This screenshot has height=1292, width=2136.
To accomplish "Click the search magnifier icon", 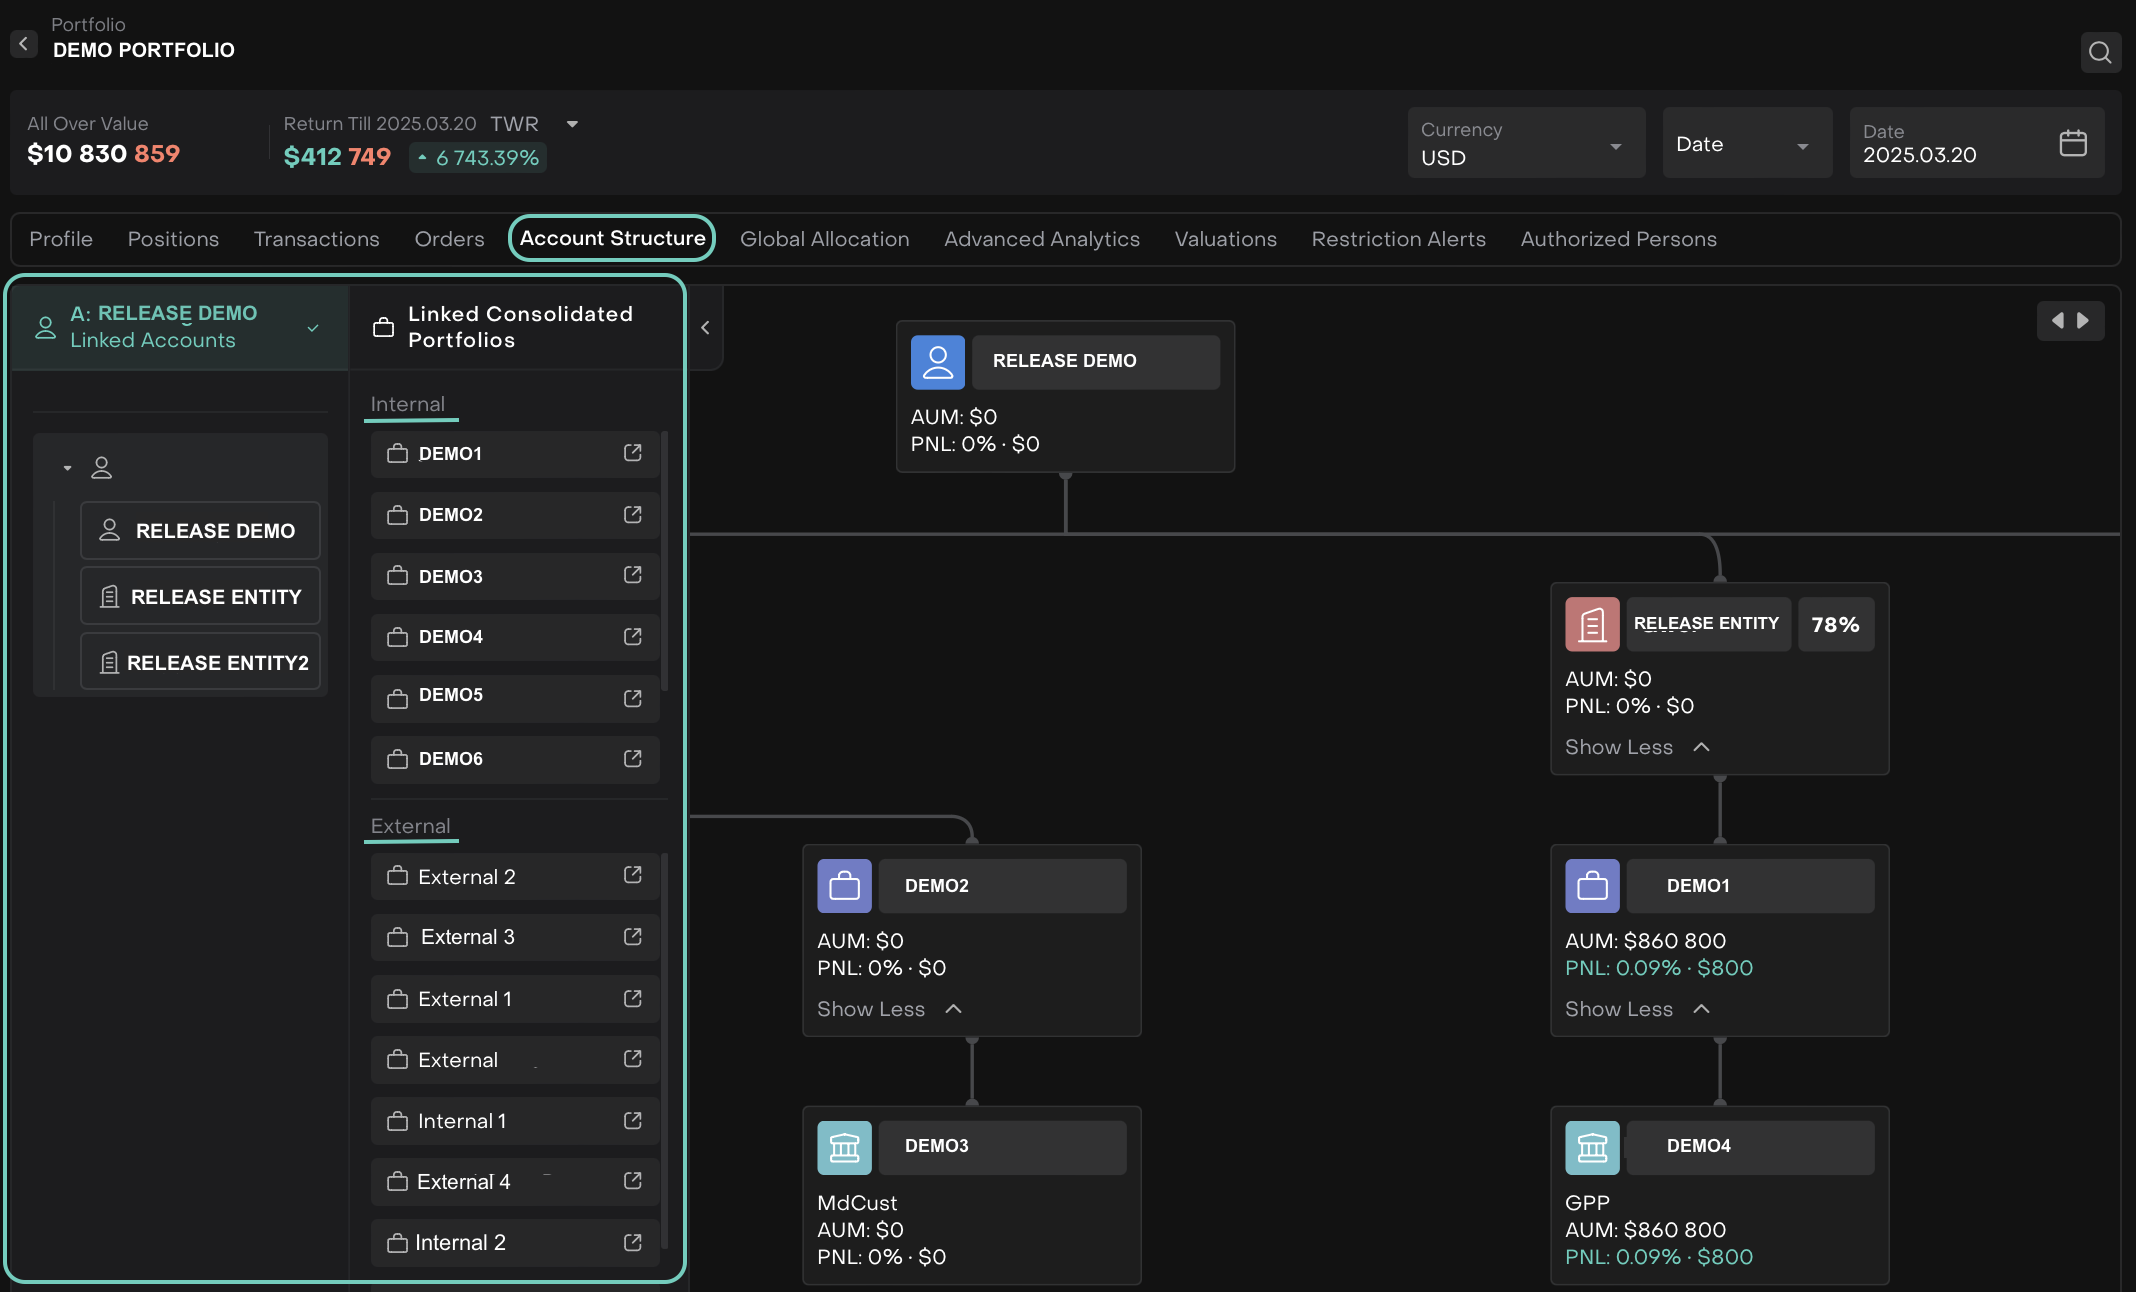I will [x=2100, y=52].
